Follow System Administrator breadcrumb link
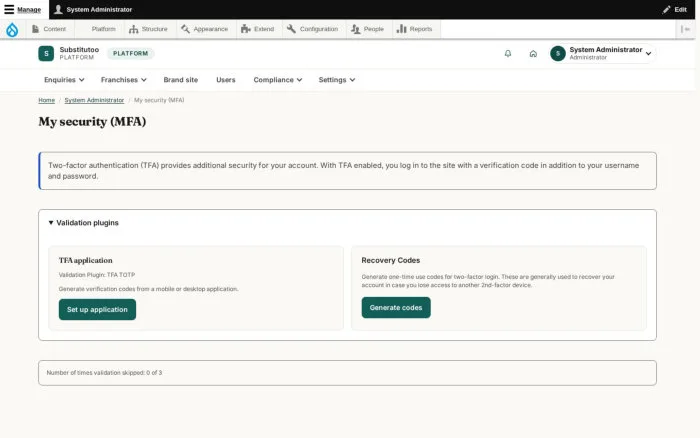Viewport: 700px width, 438px height. [x=94, y=100]
